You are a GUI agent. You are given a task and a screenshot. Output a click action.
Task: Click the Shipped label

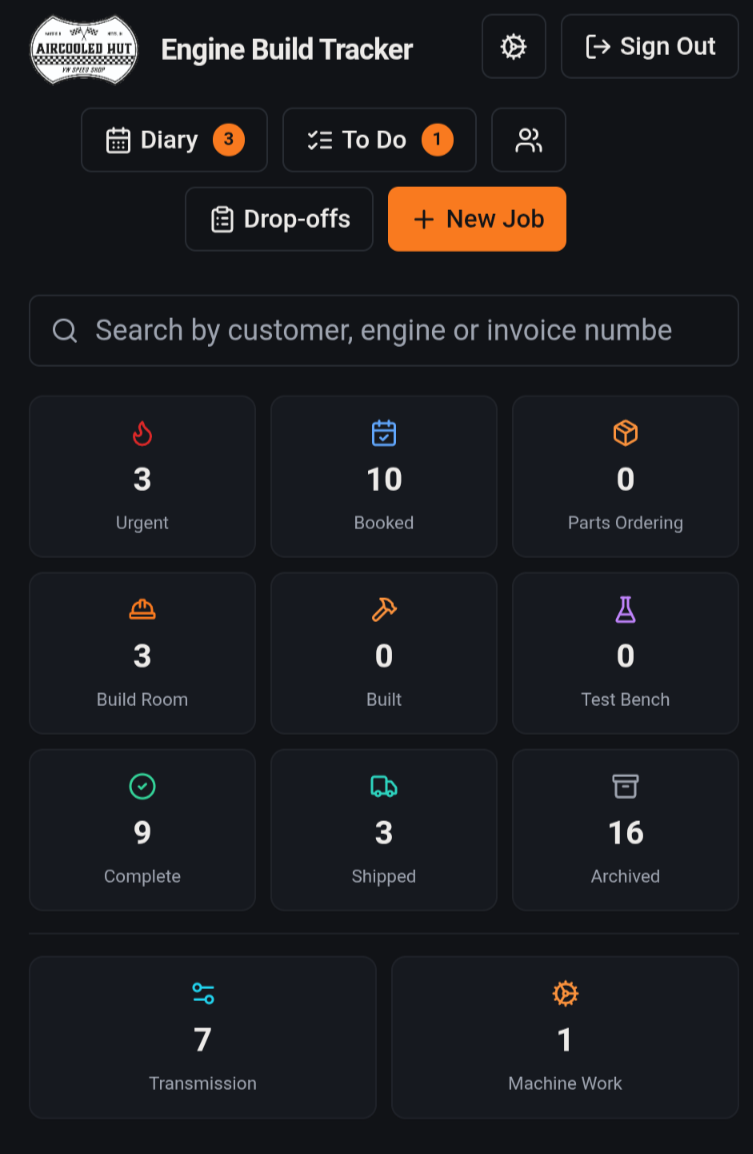coord(383,877)
